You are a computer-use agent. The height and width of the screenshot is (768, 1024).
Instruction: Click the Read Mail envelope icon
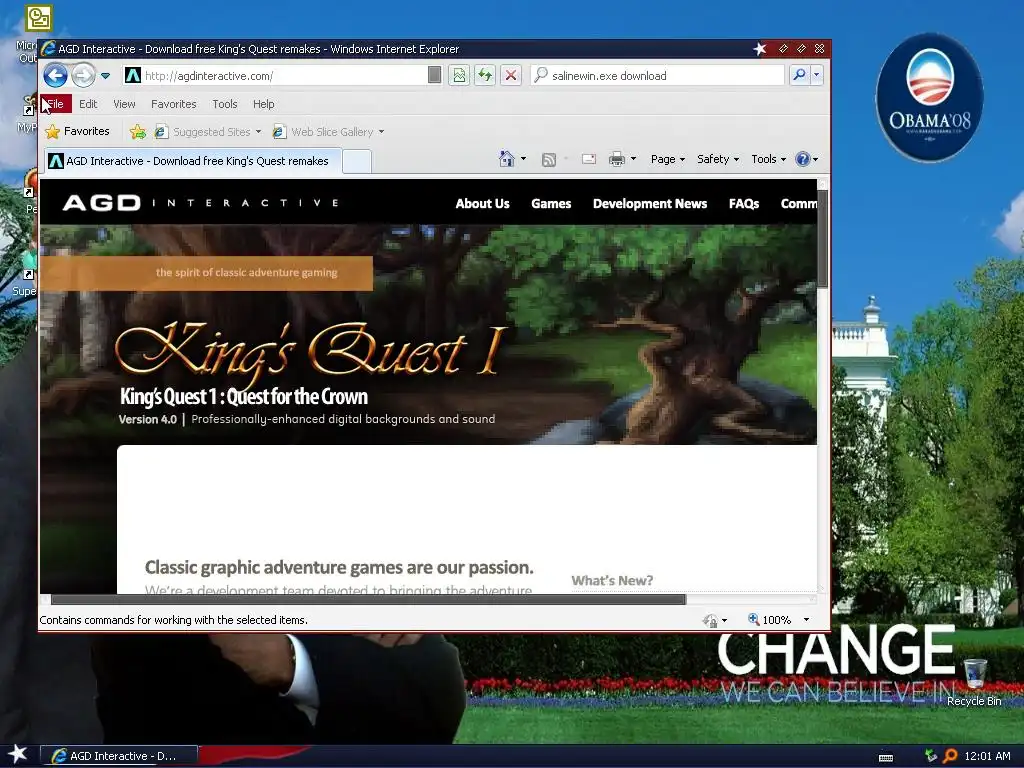pos(588,159)
